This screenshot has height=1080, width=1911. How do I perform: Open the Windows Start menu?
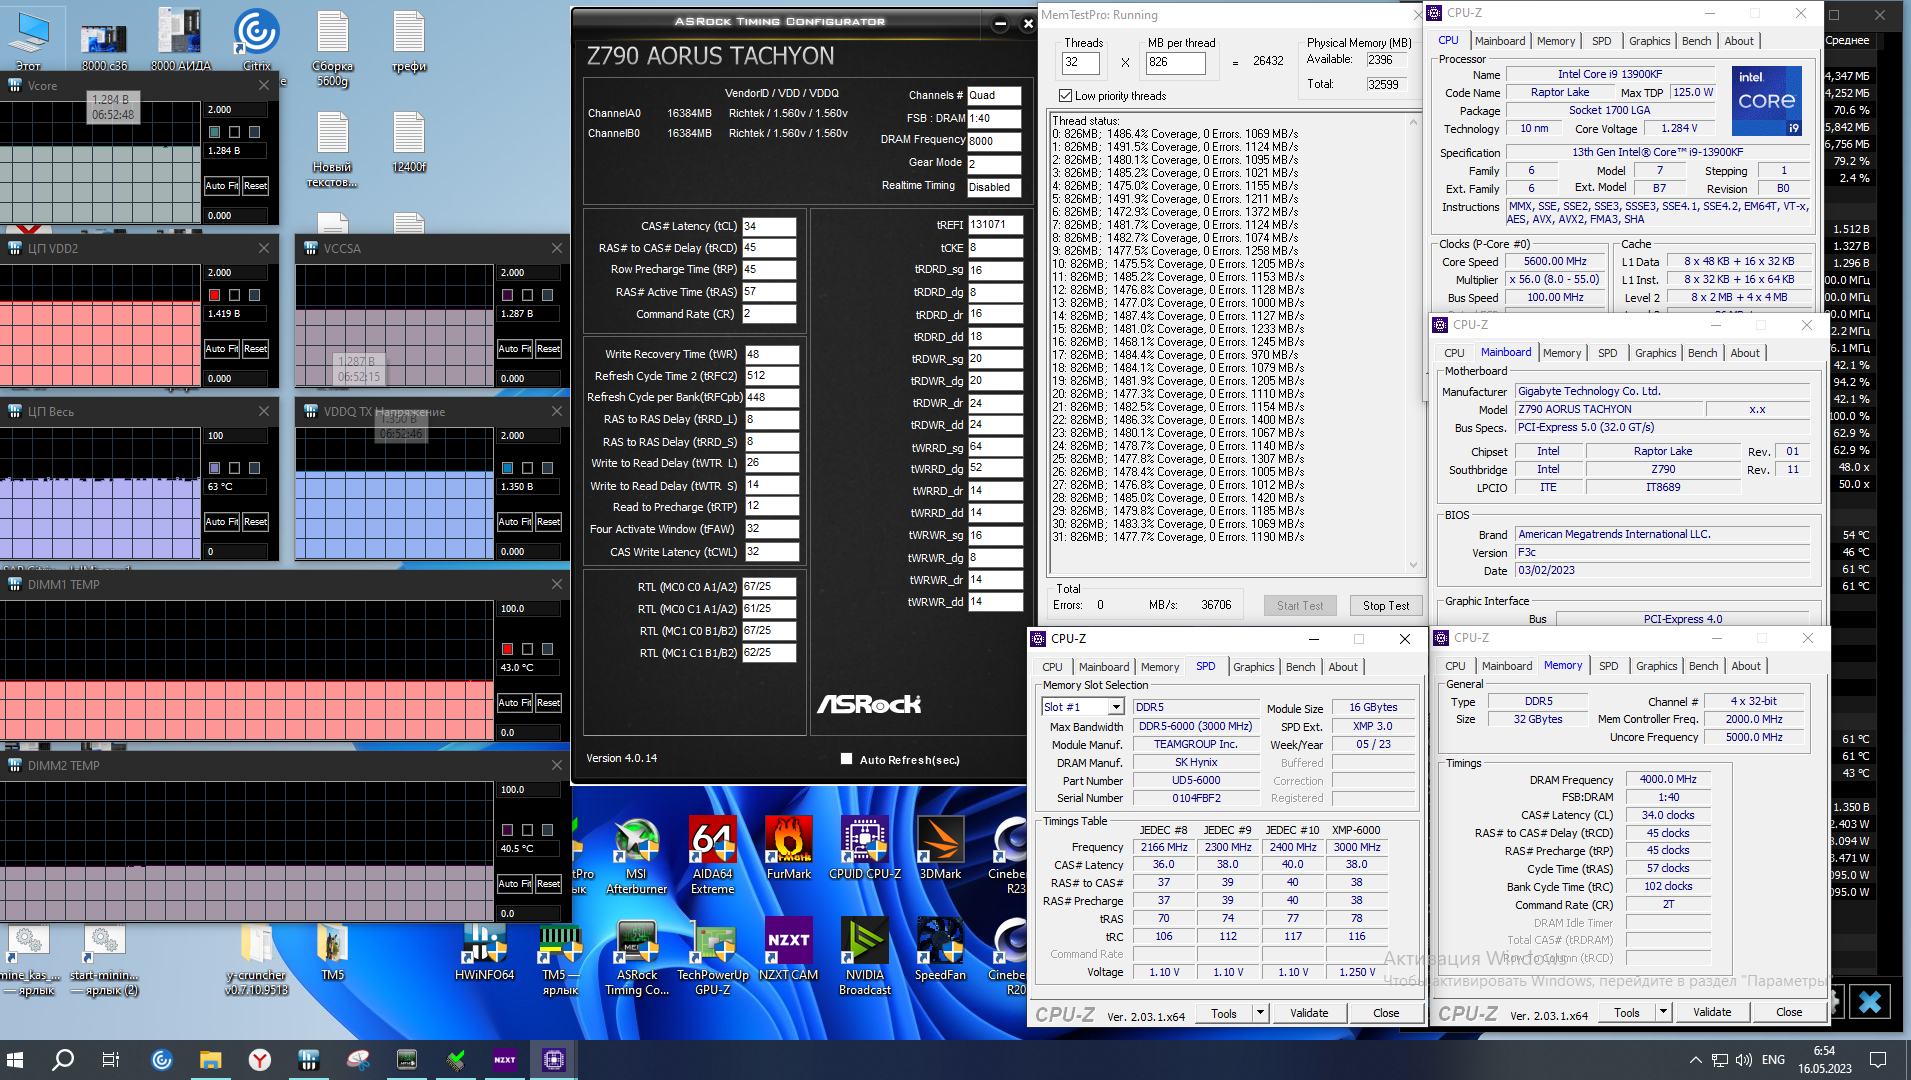[x=15, y=1059]
